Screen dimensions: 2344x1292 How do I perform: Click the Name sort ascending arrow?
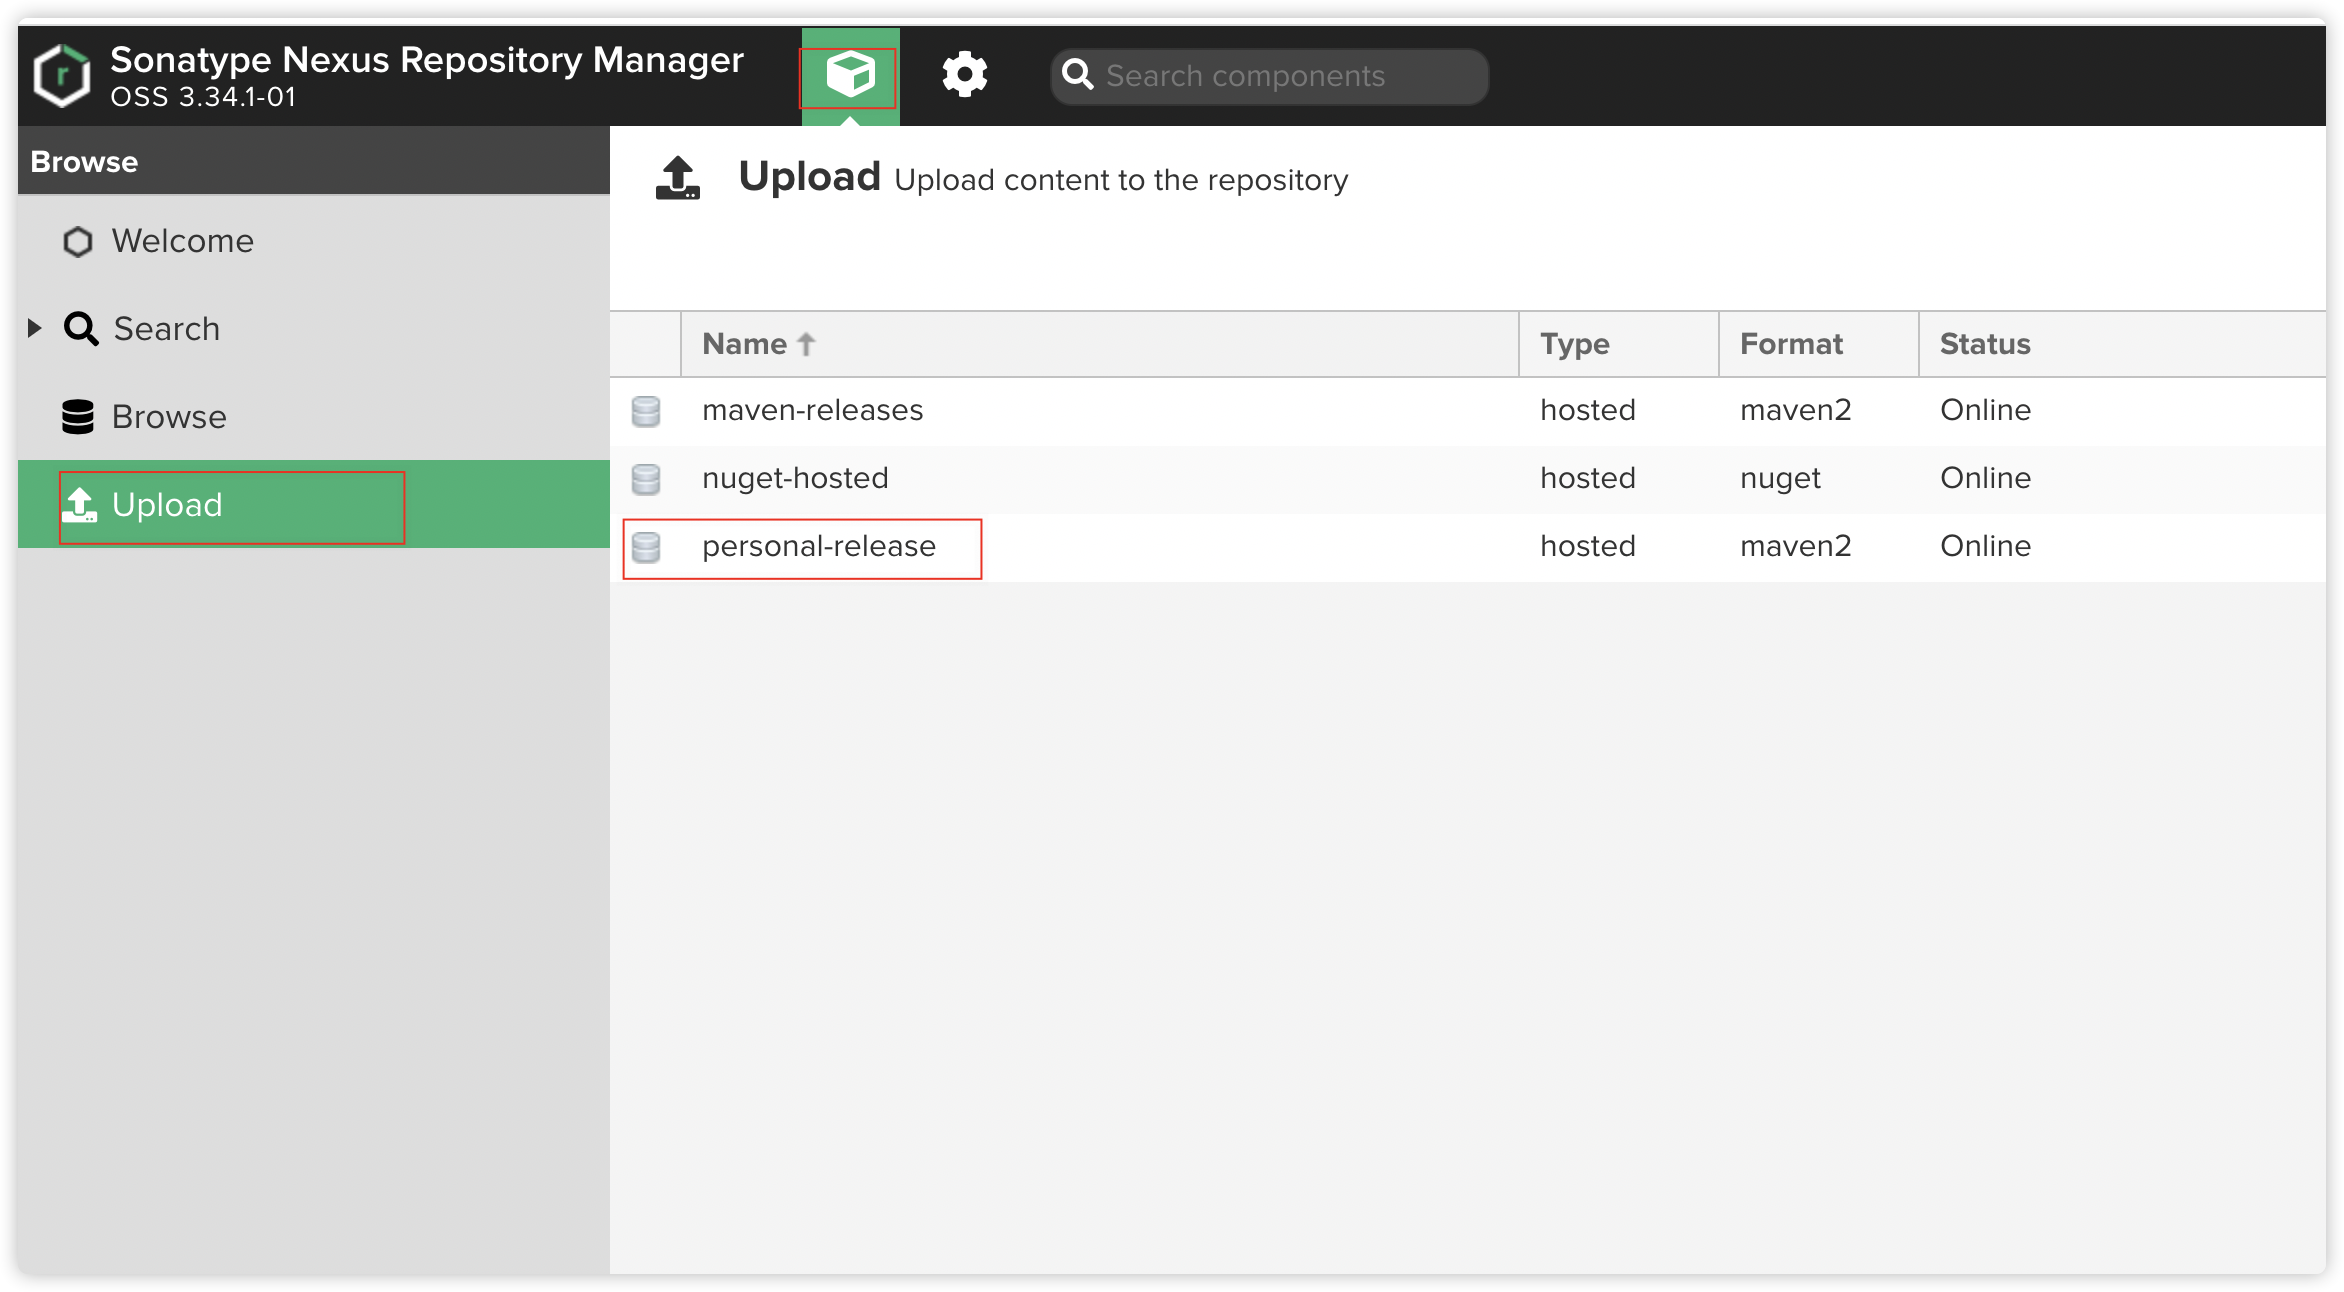coord(806,344)
